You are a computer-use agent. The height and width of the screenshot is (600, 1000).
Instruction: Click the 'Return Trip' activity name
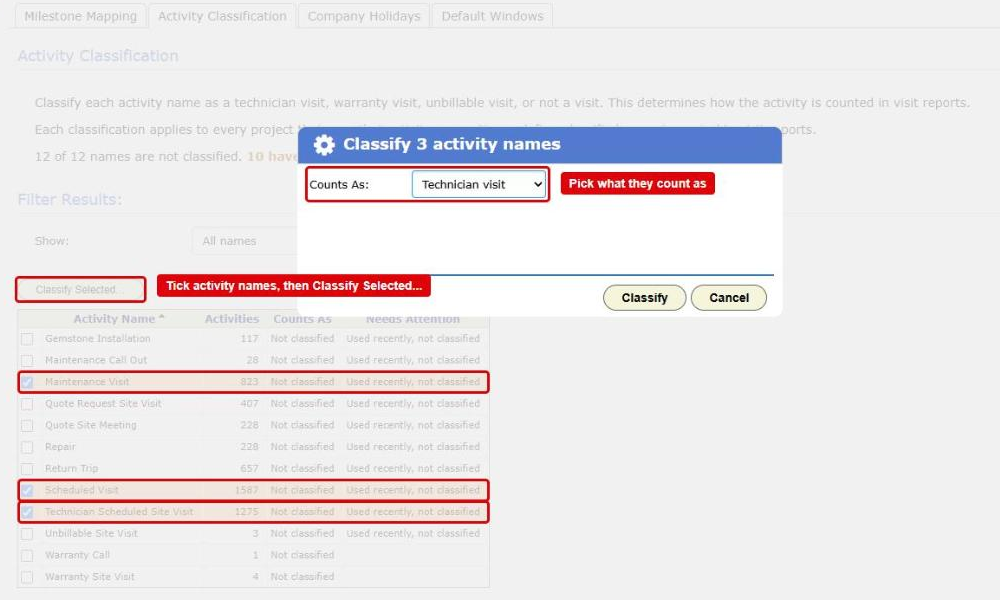pos(71,469)
